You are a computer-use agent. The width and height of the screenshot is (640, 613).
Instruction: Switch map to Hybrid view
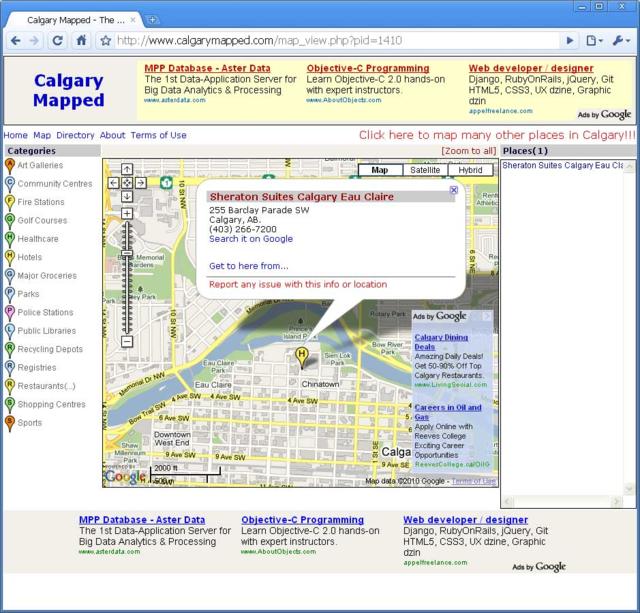tap(470, 170)
